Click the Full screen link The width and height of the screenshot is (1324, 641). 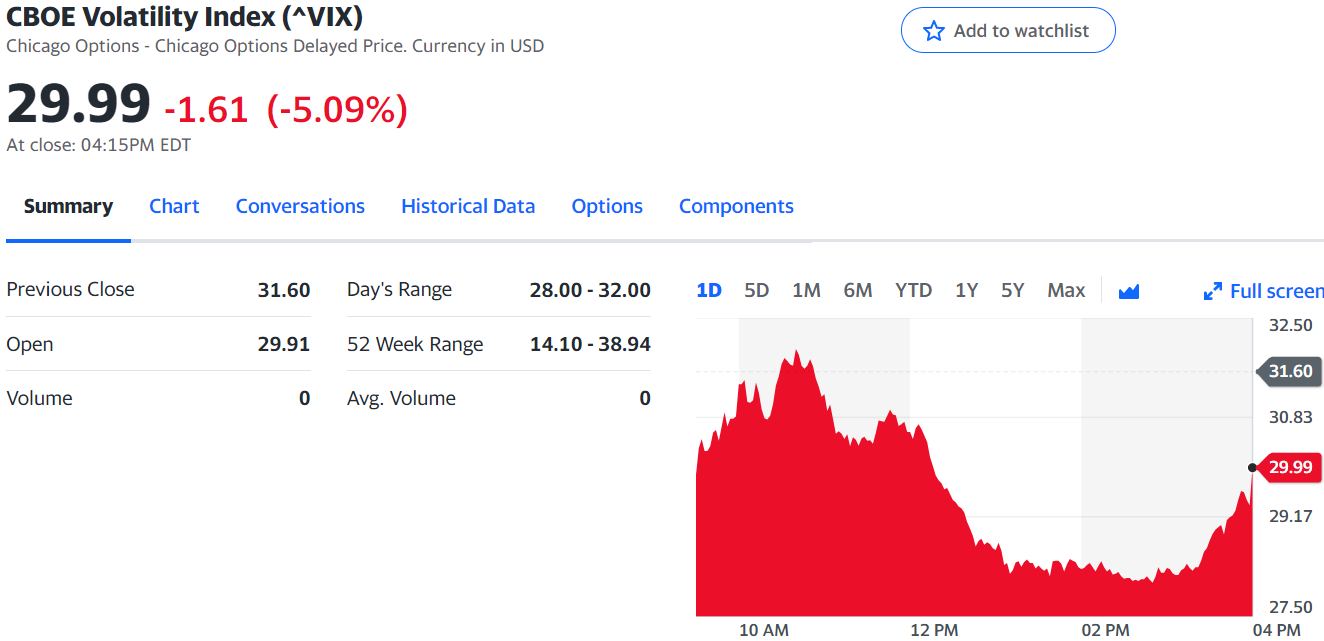point(1264,291)
